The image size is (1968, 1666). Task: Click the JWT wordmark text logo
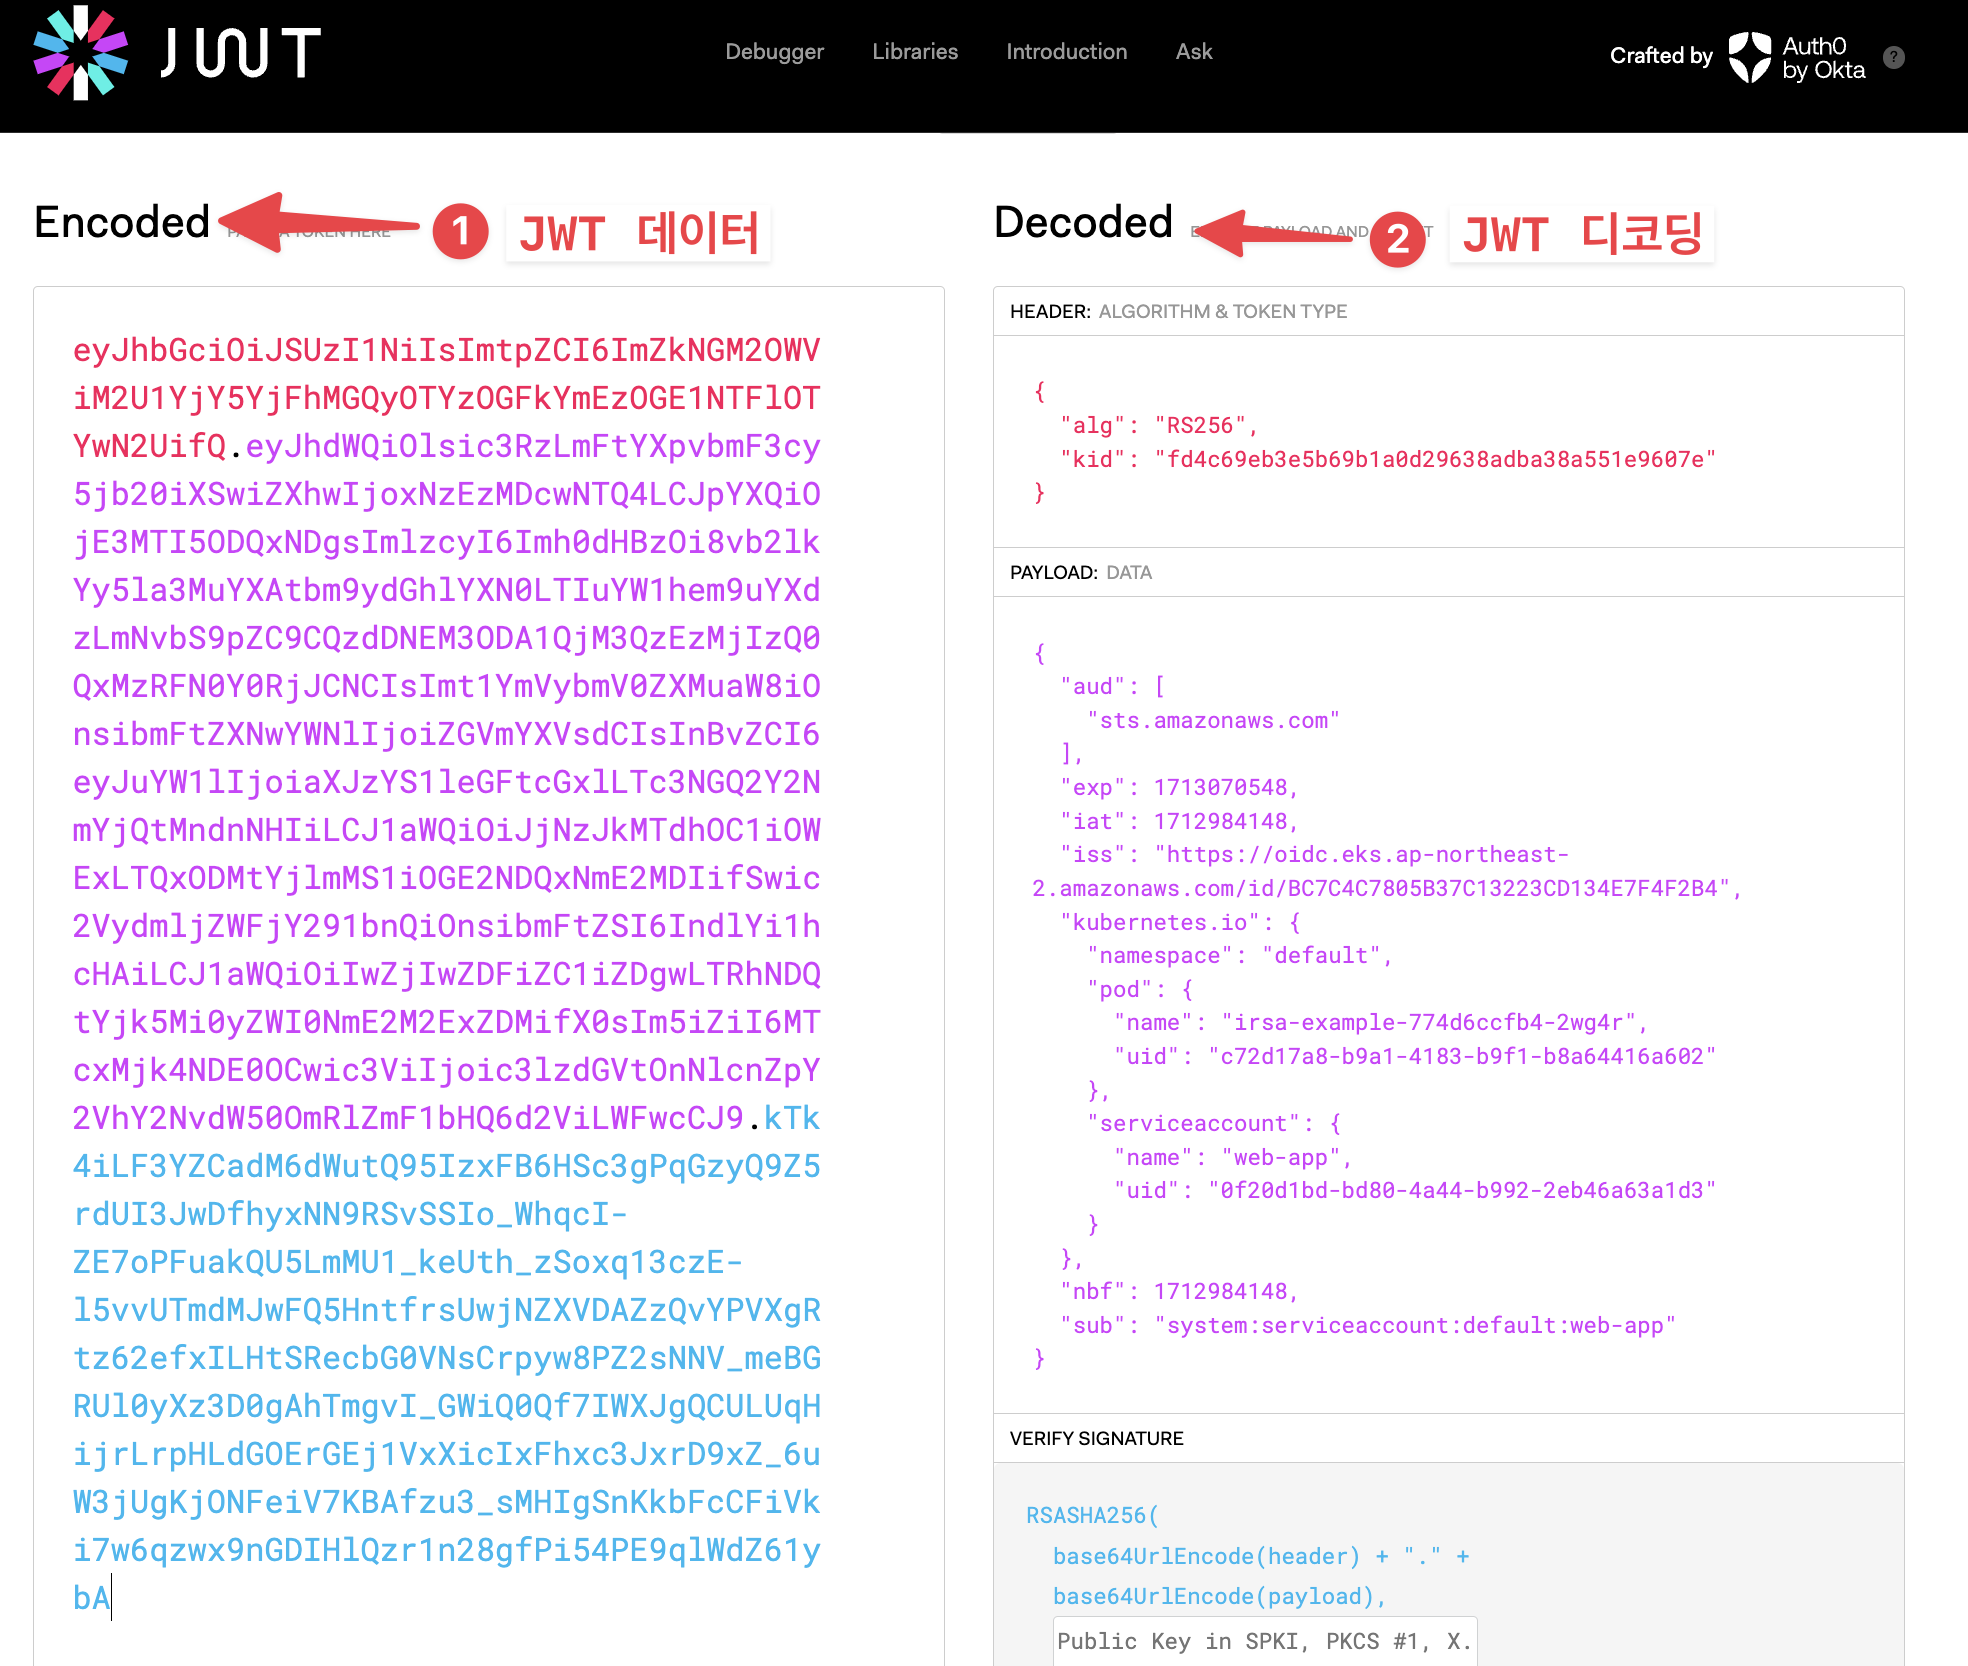(x=240, y=53)
